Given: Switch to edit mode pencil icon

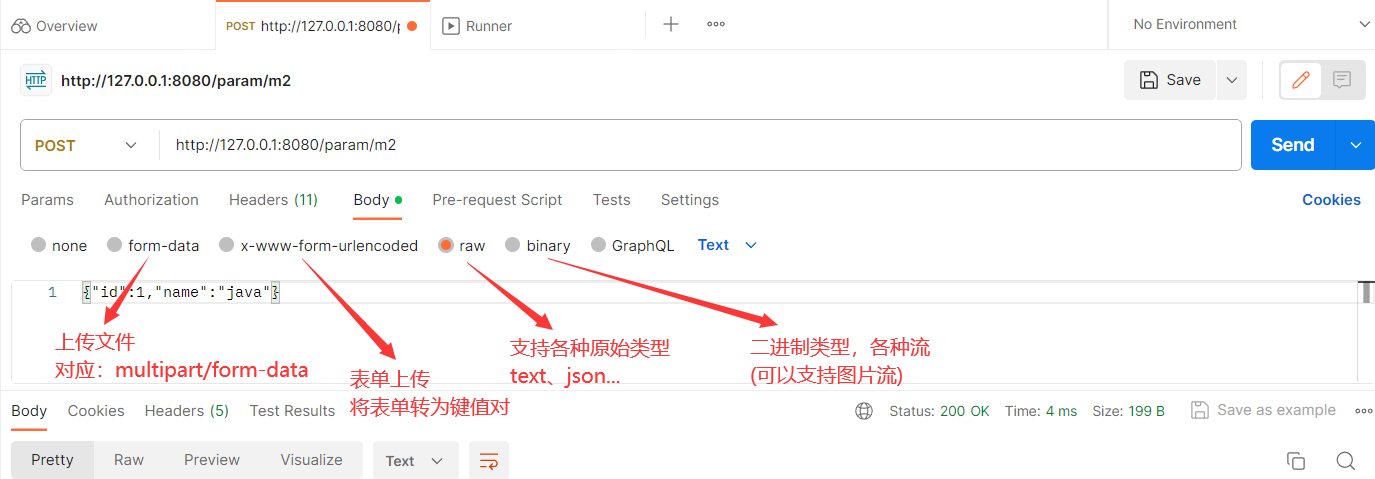Looking at the screenshot, I should (x=1301, y=80).
